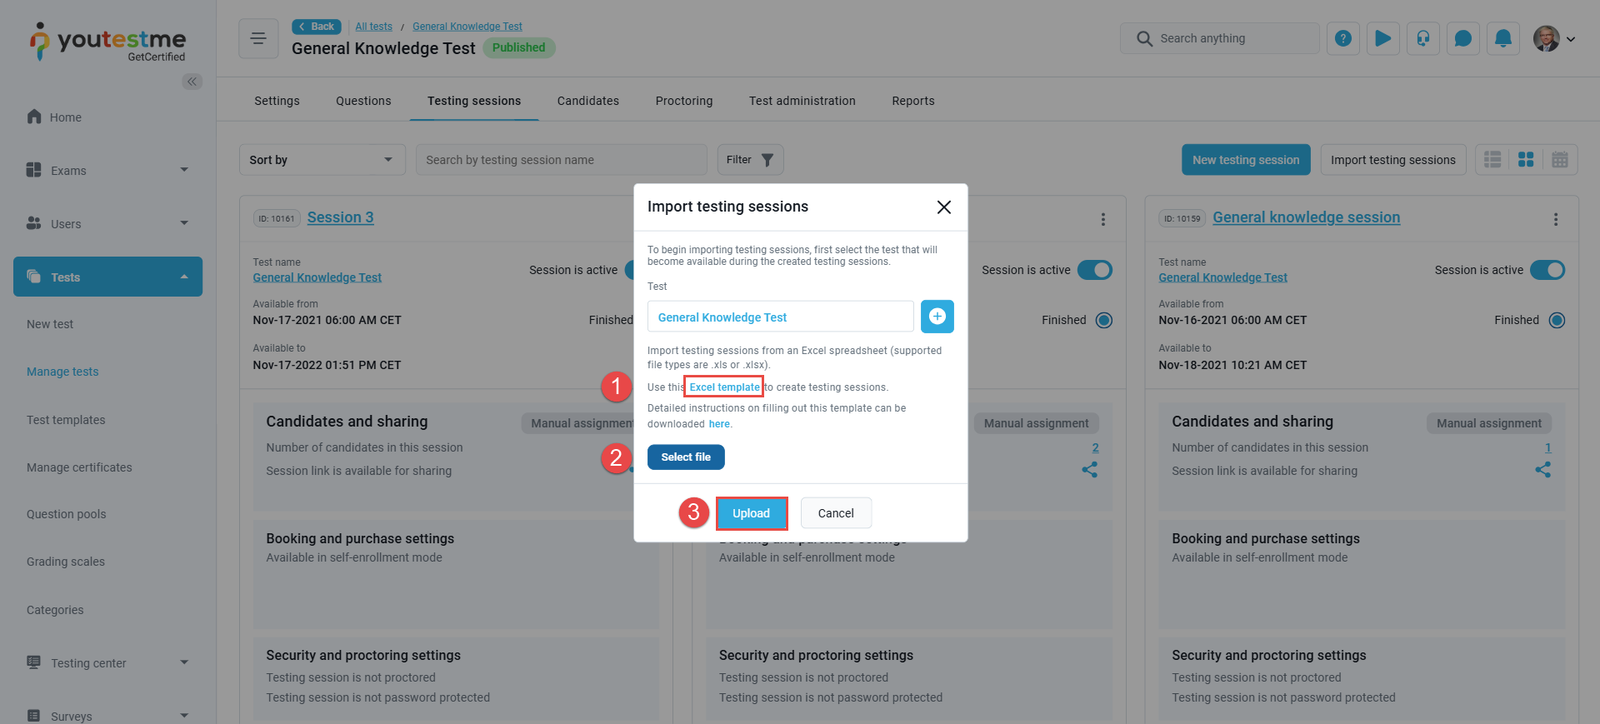The height and width of the screenshot is (724, 1600).
Task: Click the play video icon in header
Action: [1383, 39]
